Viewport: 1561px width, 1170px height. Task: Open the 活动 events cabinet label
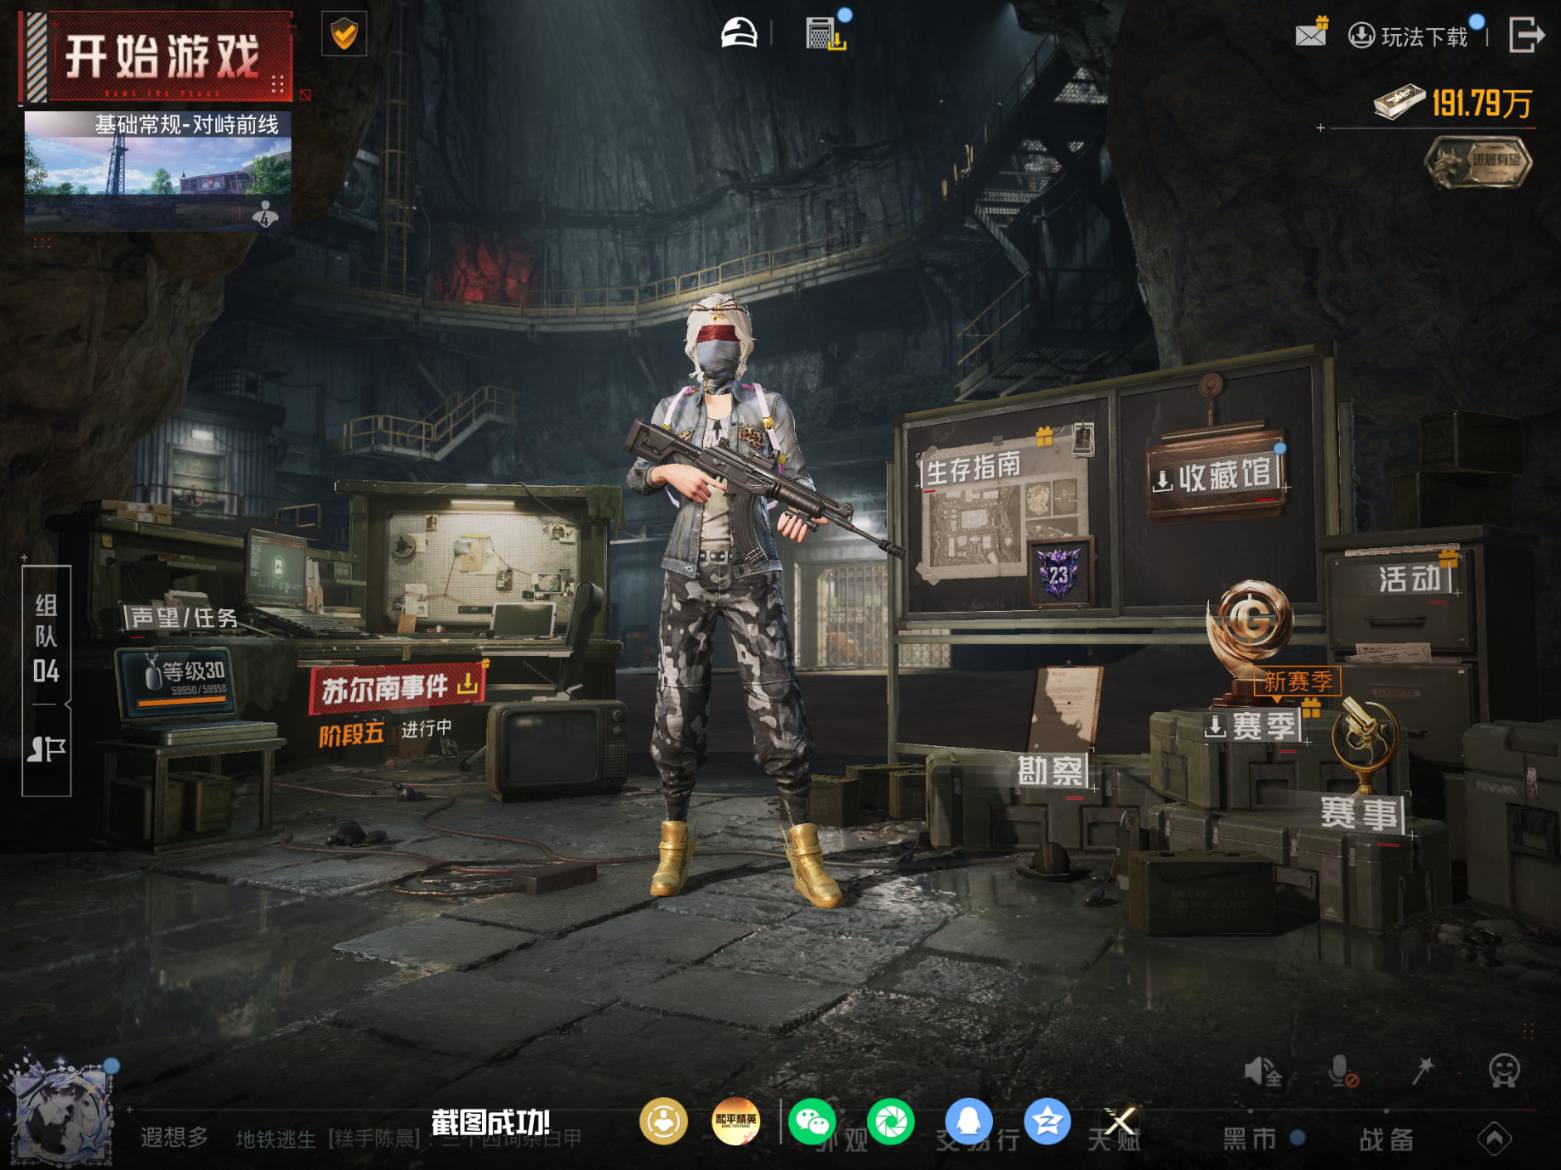click(x=1411, y=578)
